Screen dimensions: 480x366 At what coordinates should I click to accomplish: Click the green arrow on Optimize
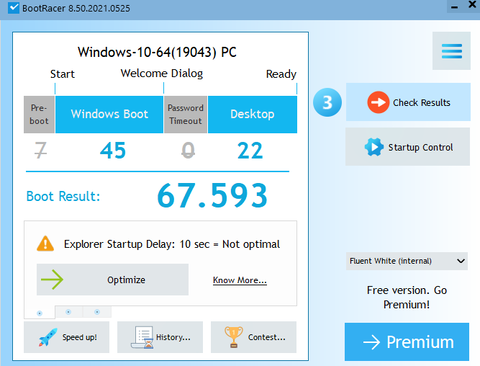[x=52, y=280]
